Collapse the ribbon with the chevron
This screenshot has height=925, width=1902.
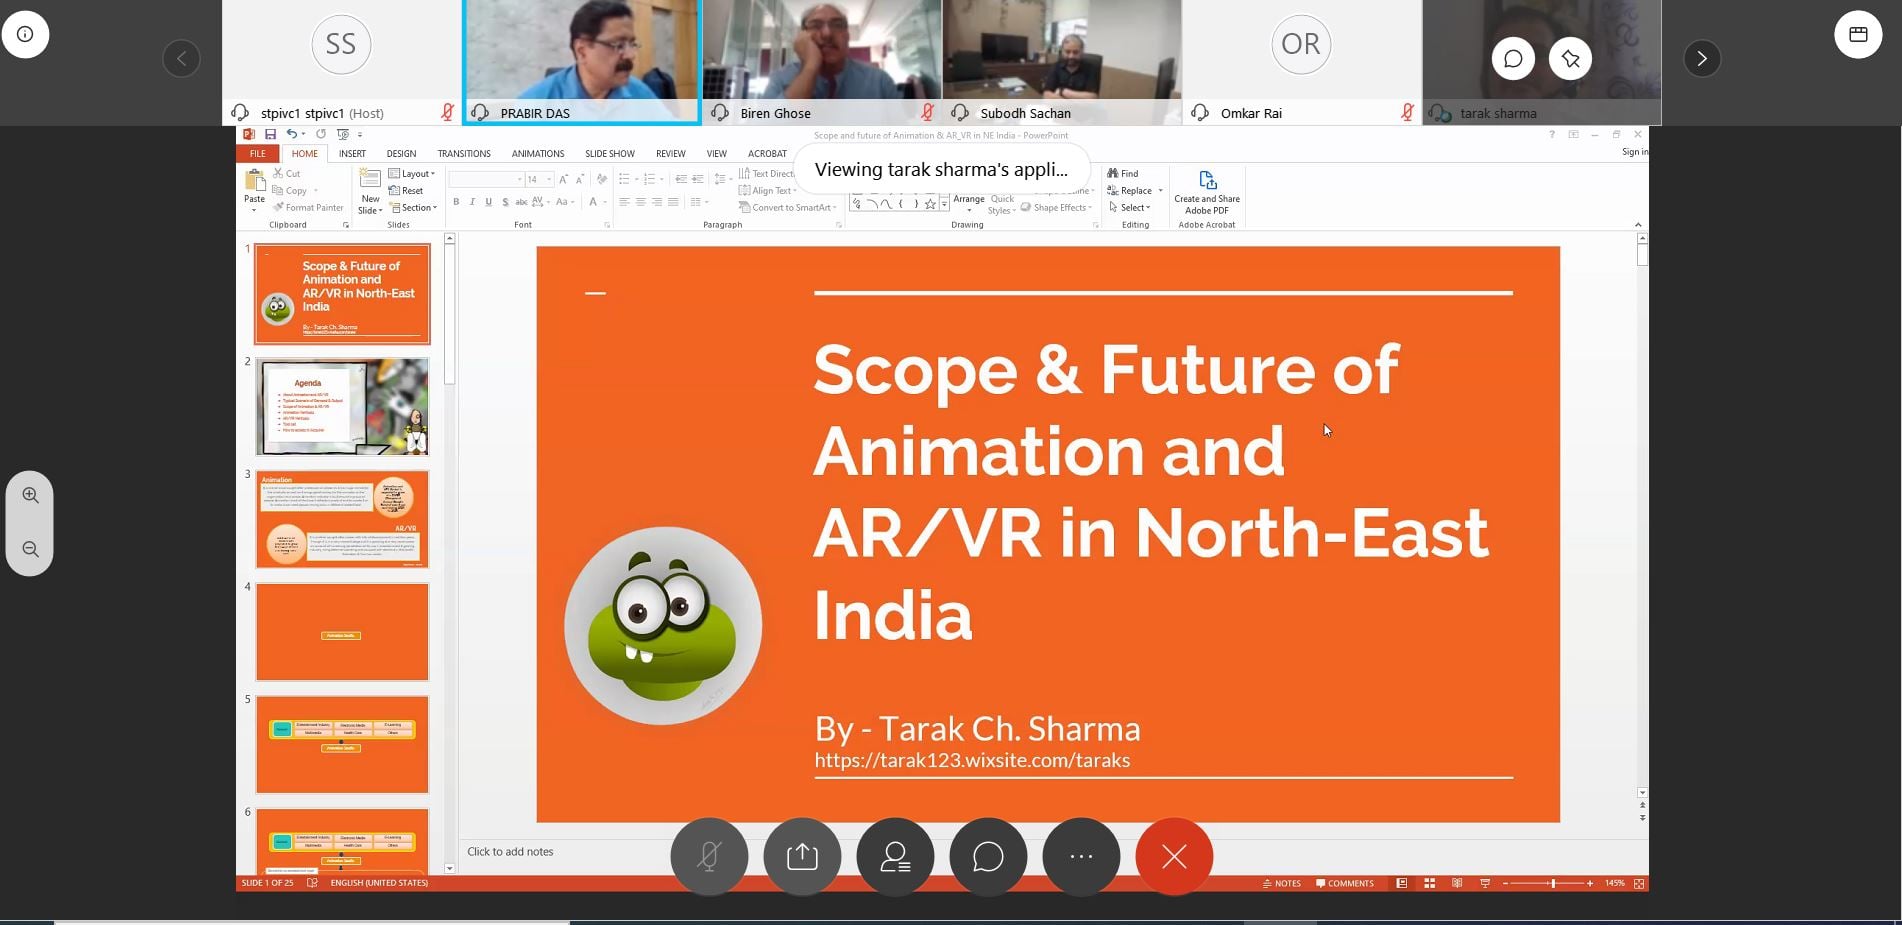click(1638, 225)
